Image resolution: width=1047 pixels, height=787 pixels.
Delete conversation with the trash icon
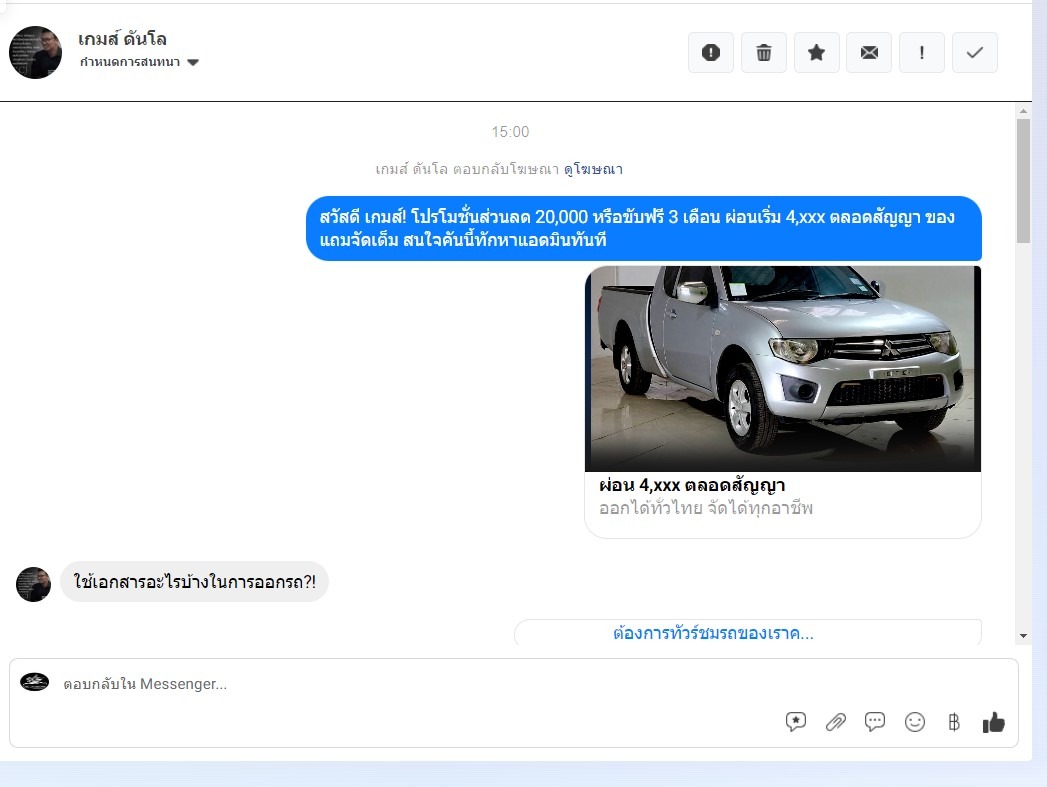(x=764, y=53)
